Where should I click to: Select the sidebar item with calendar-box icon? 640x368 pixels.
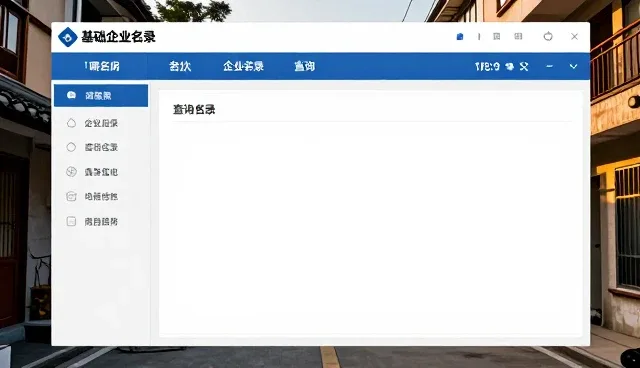tap(101, 197)
